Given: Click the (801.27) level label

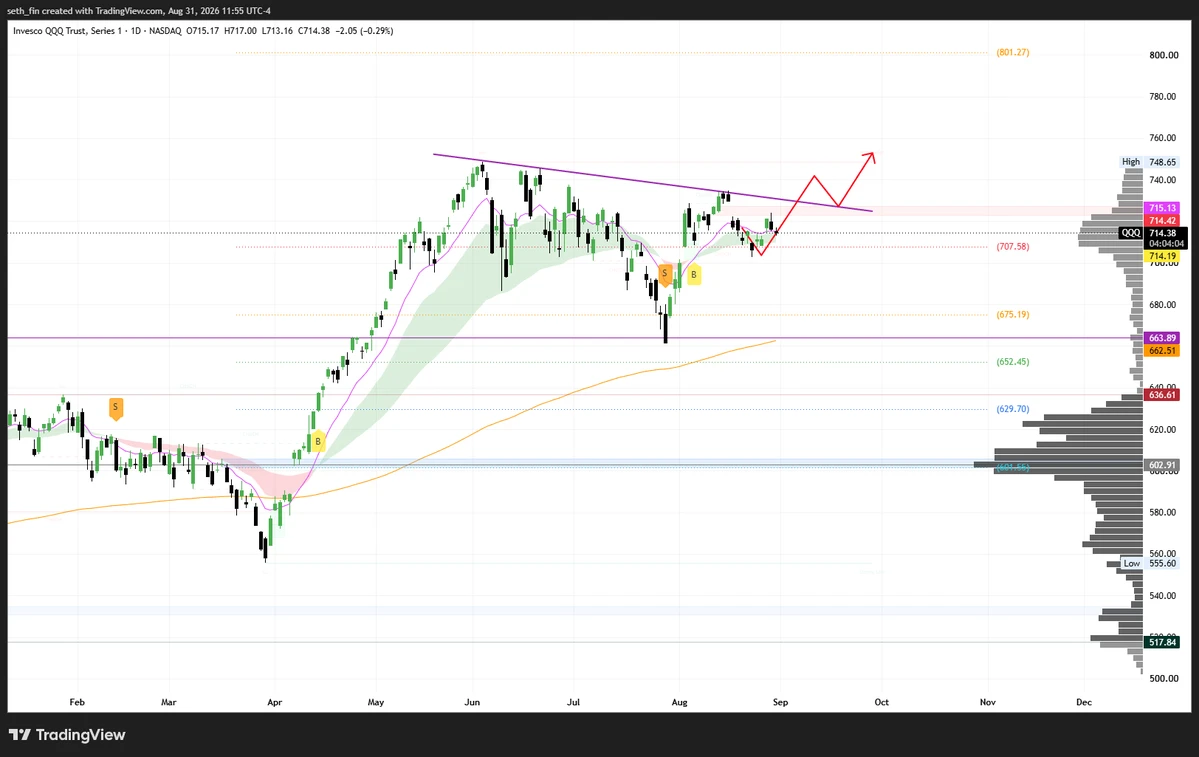Looking at the screenshot, I should click(x=1012, y=53).
